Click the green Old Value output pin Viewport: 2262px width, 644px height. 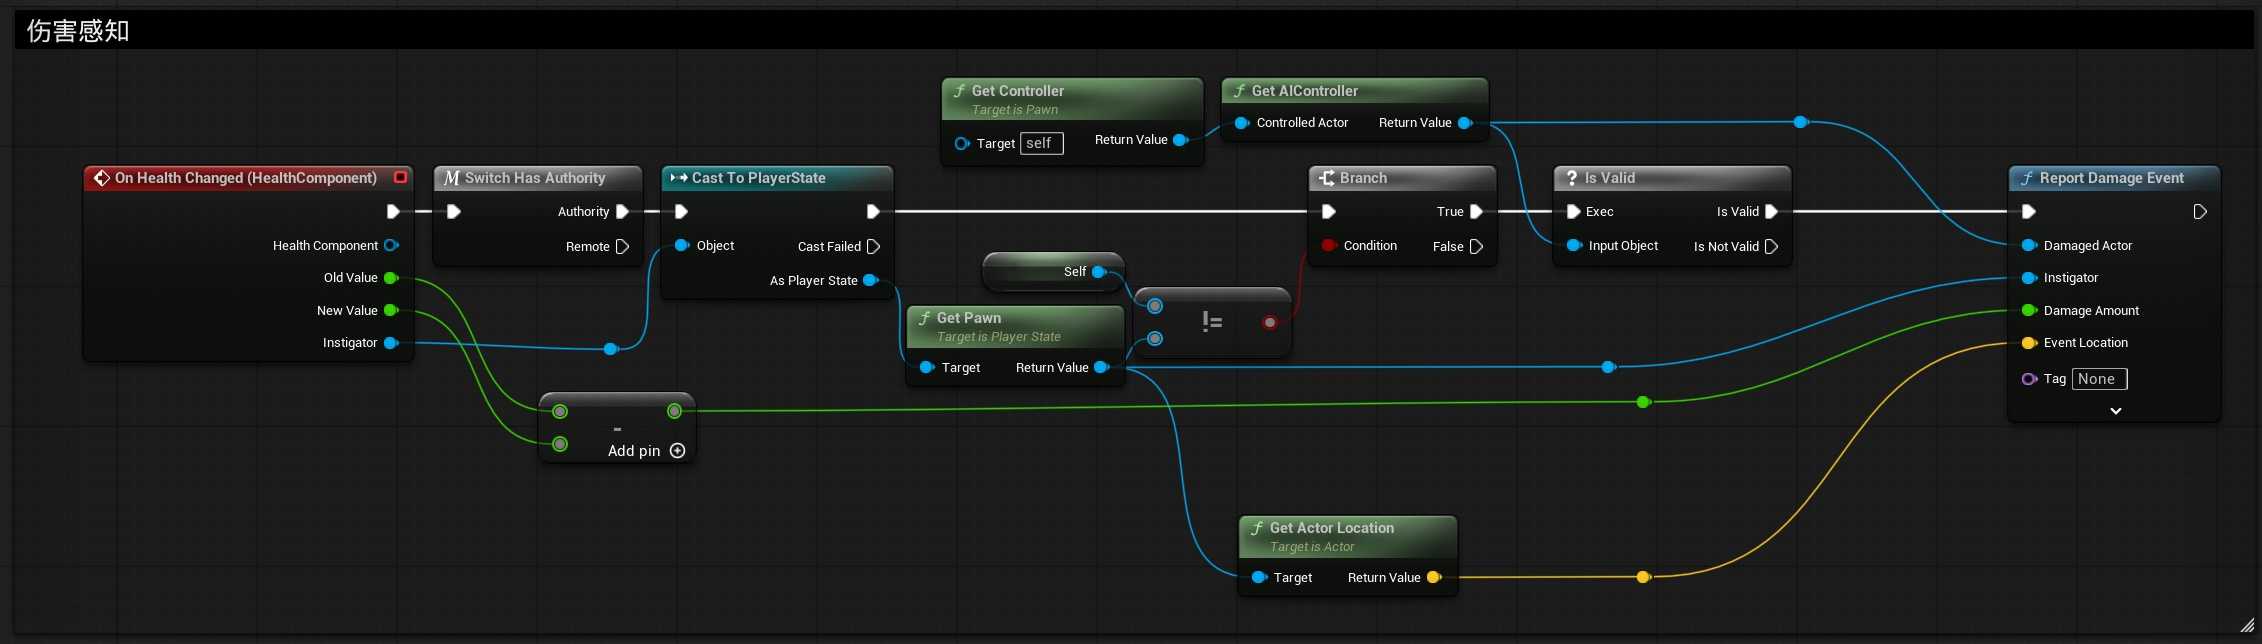click(x=391, y=278)
